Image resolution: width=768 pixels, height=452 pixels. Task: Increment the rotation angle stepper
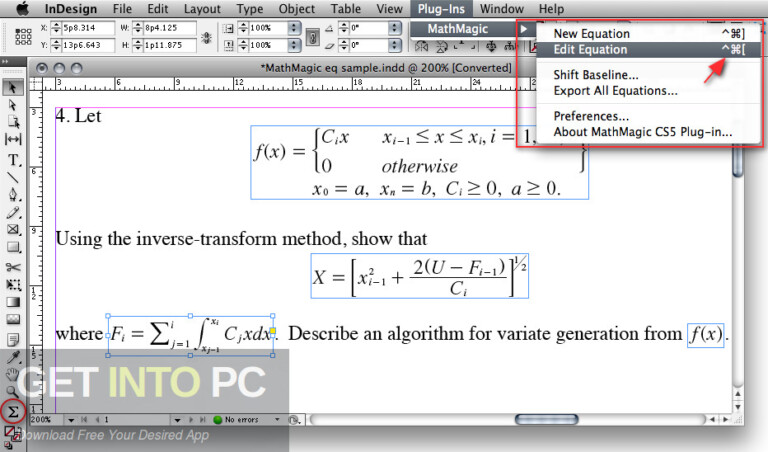click(344, 25)
